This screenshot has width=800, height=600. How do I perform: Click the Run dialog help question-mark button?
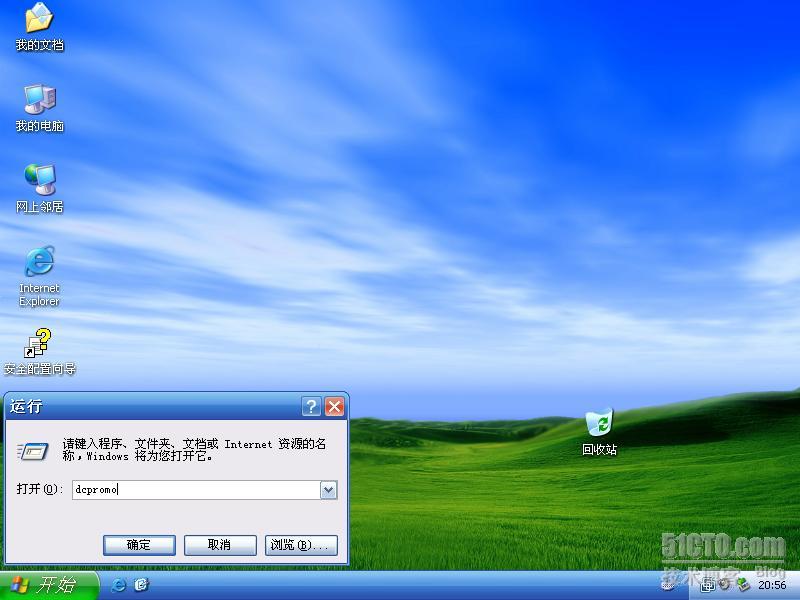point(311,407)
